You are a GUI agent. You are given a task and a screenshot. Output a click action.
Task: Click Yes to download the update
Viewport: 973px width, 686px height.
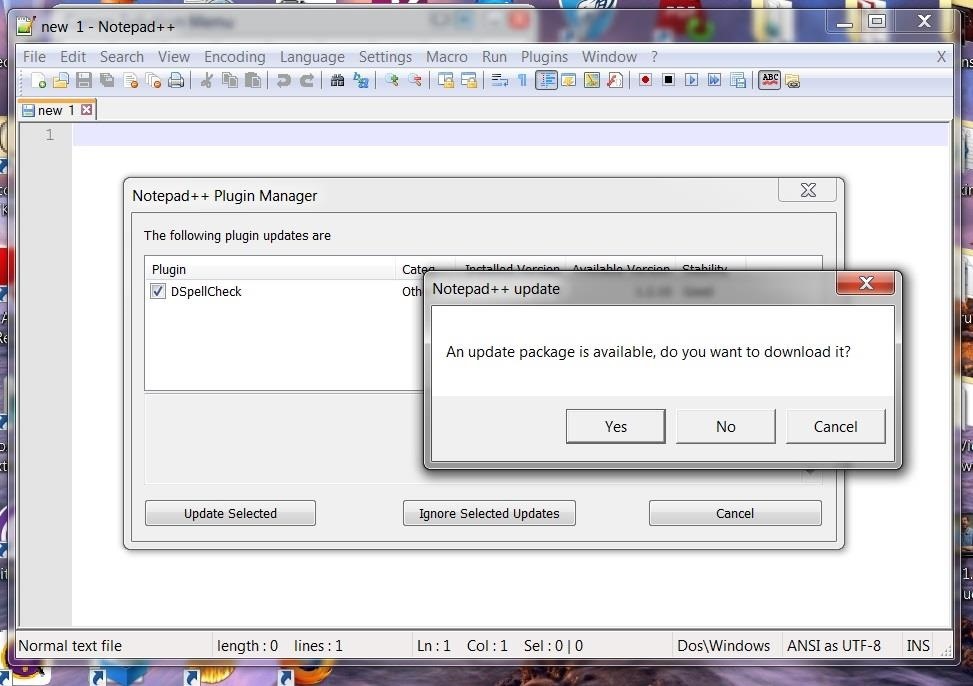[615, 426]
